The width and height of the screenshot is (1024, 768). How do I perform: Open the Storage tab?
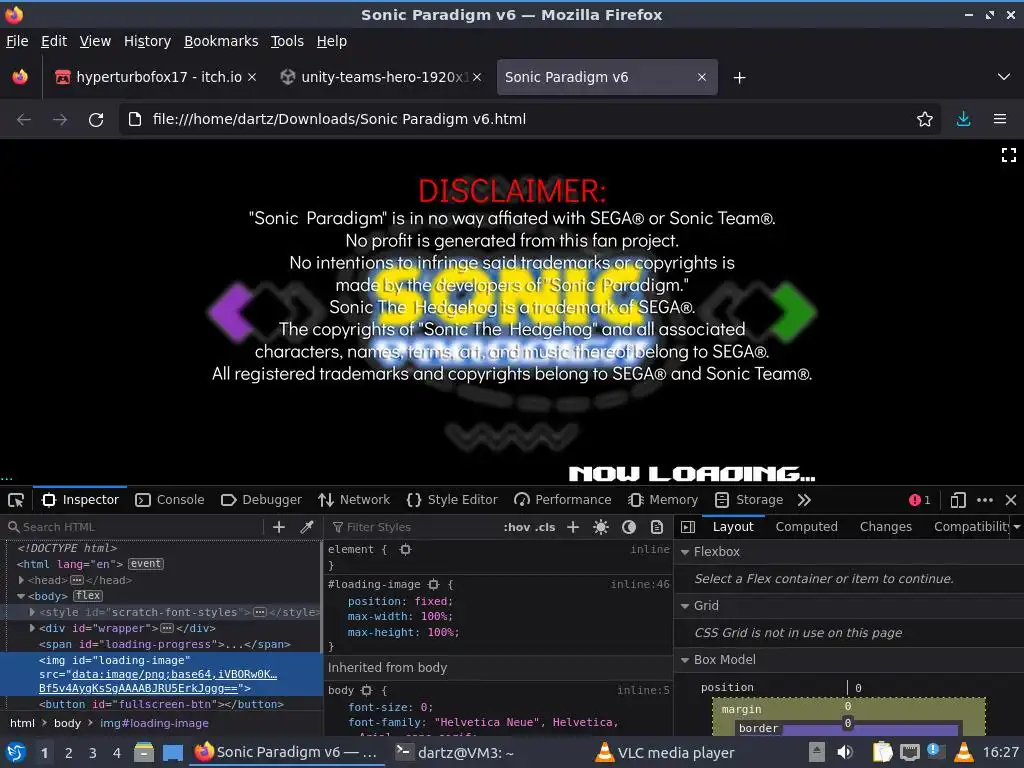749,500
